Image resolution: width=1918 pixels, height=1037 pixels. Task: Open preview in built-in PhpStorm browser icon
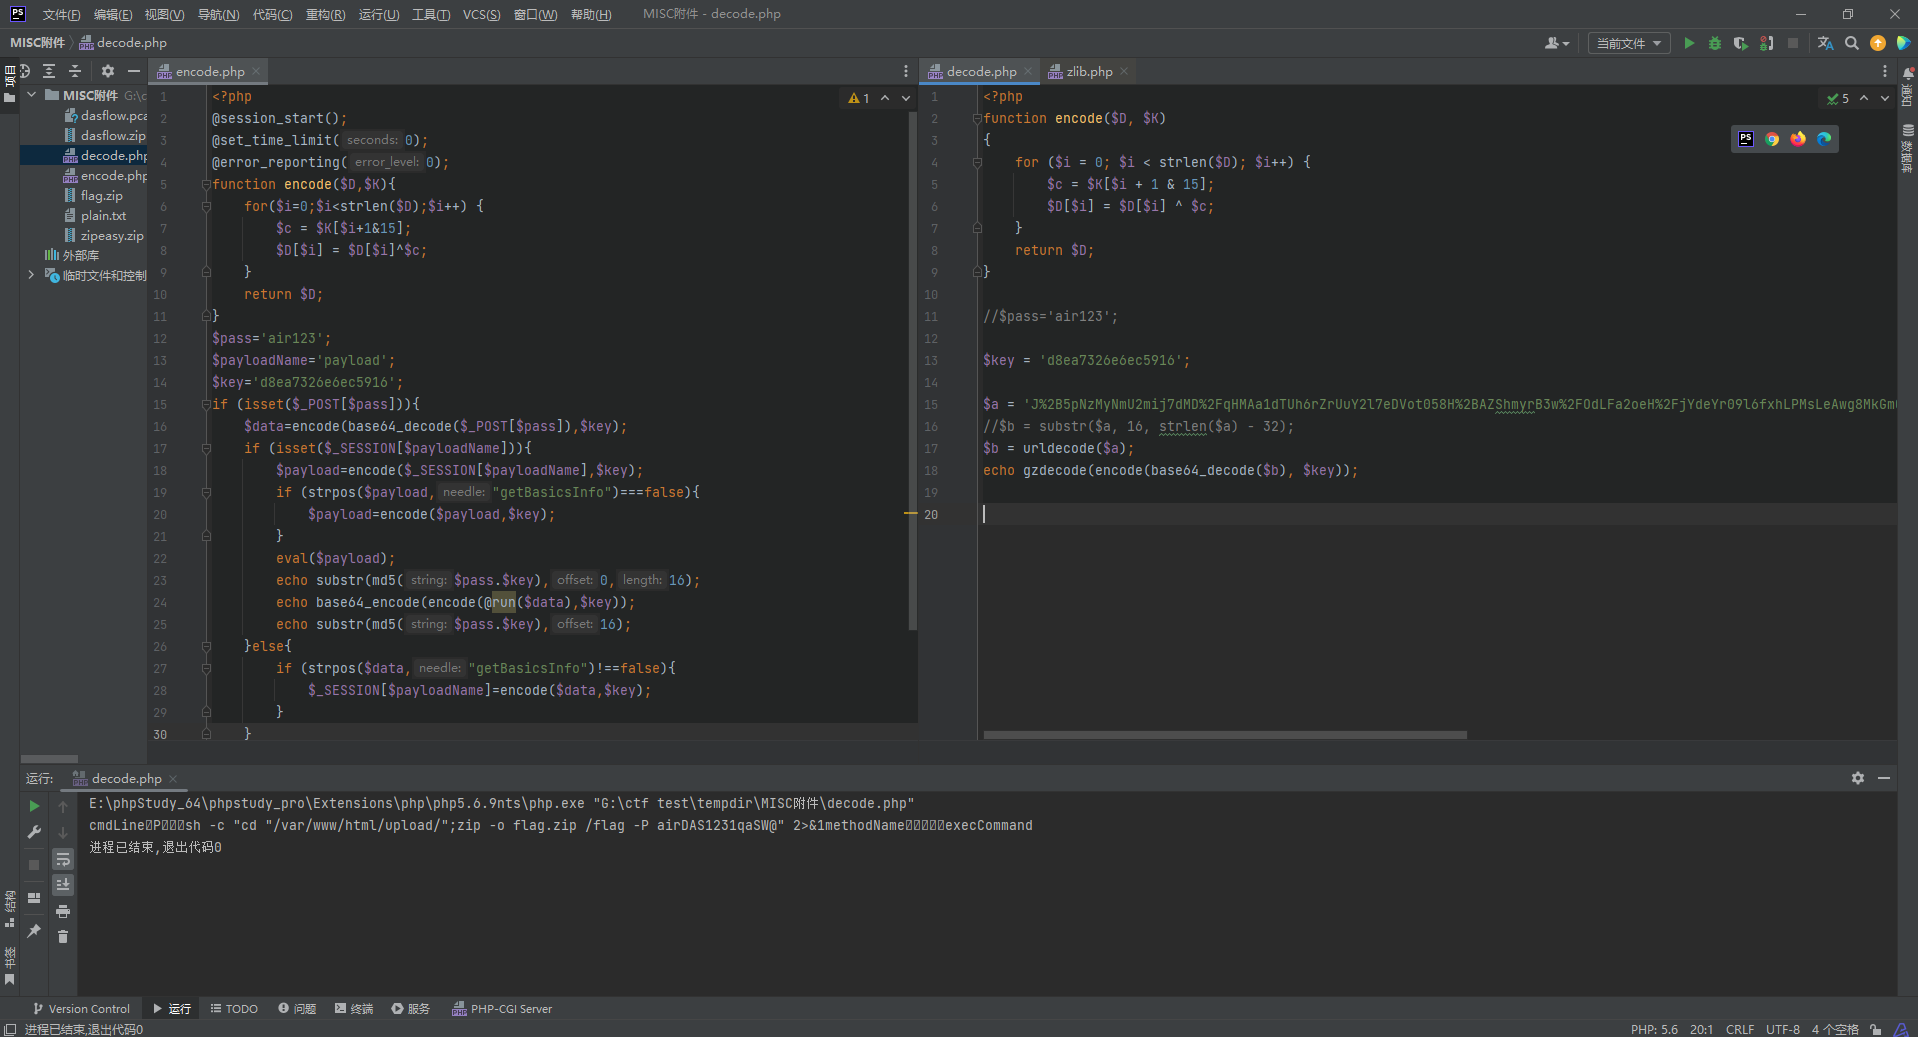coord(1746,139)
